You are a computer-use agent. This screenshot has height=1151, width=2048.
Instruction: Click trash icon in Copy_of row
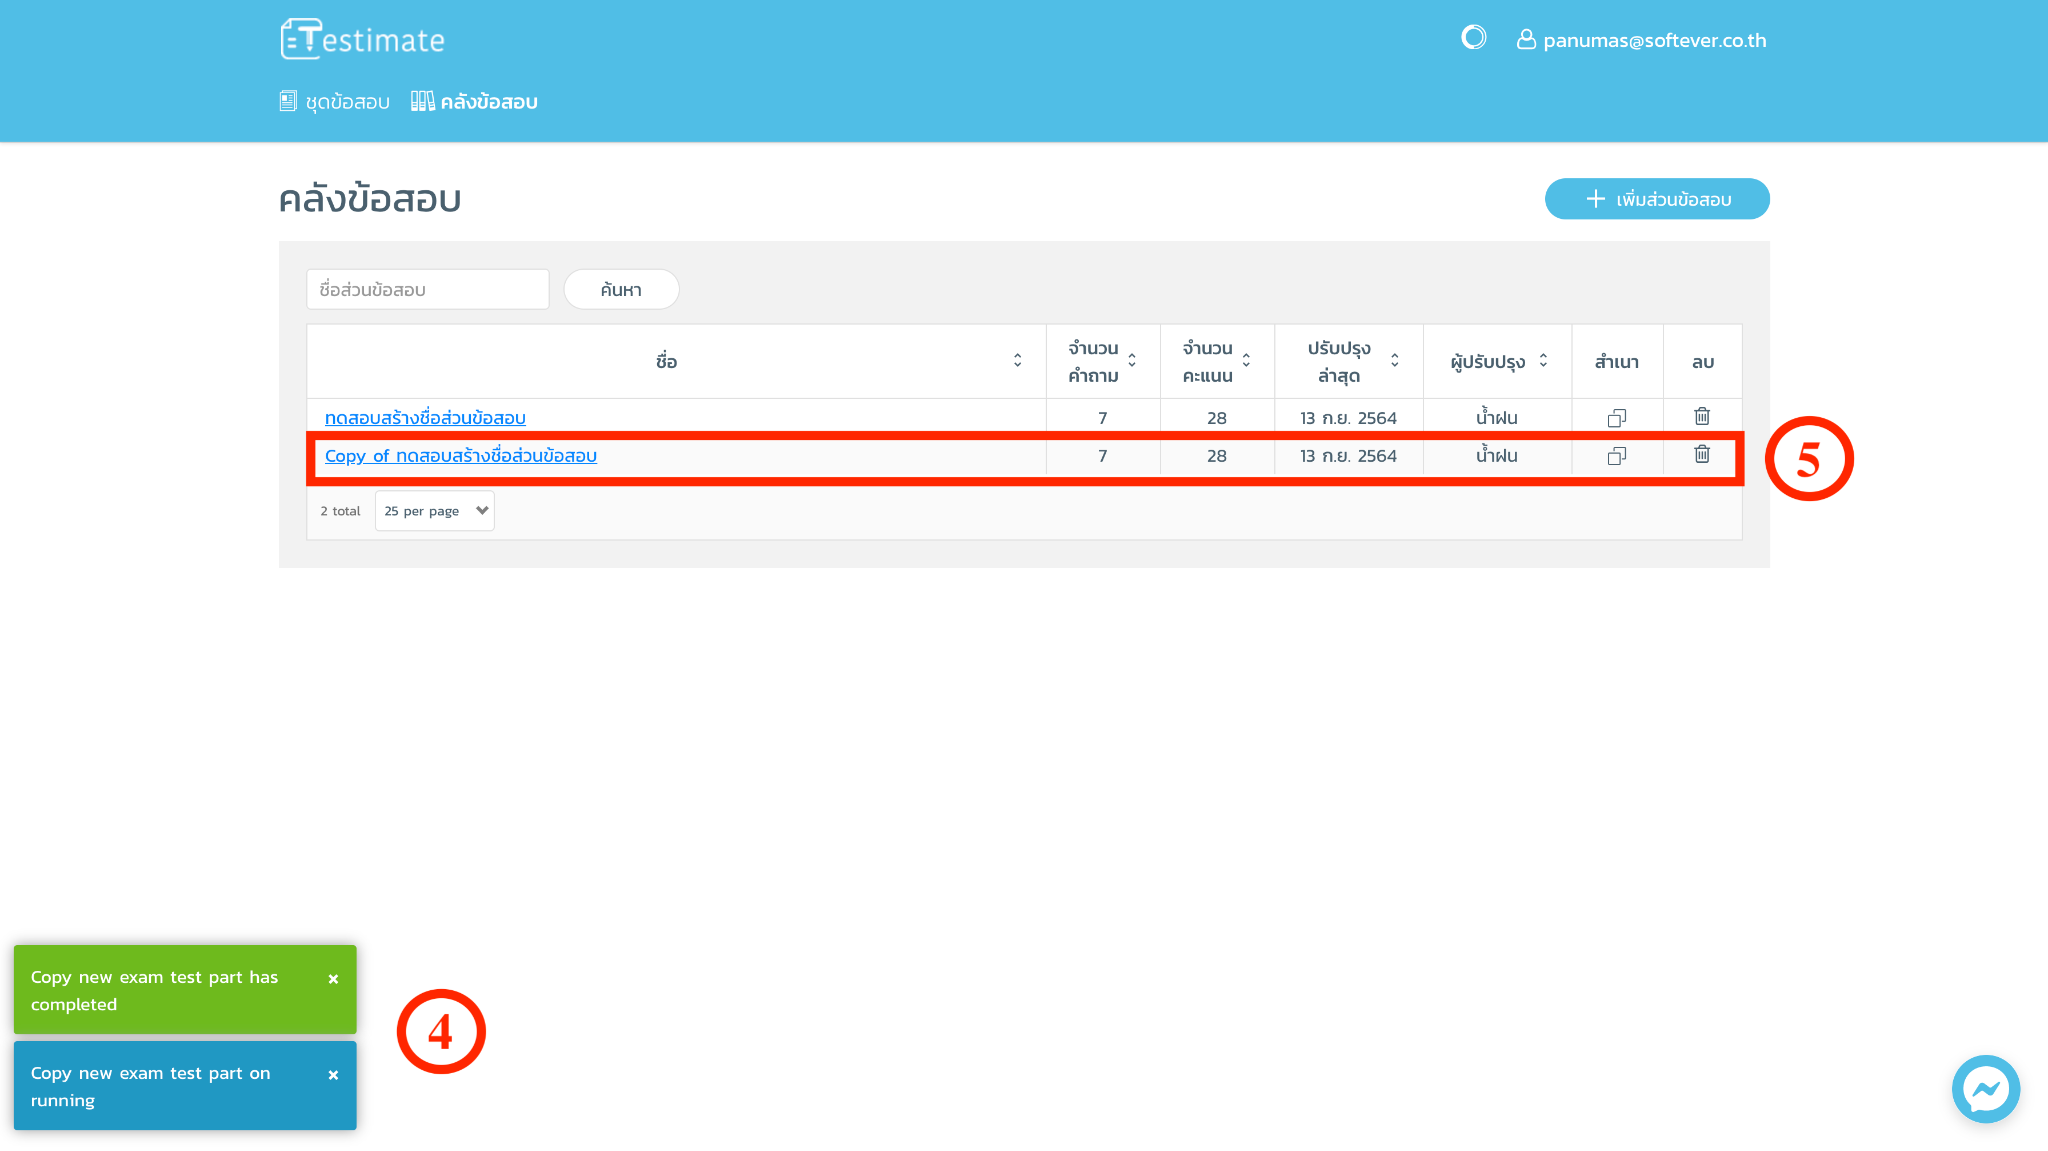coord(1702,455)
